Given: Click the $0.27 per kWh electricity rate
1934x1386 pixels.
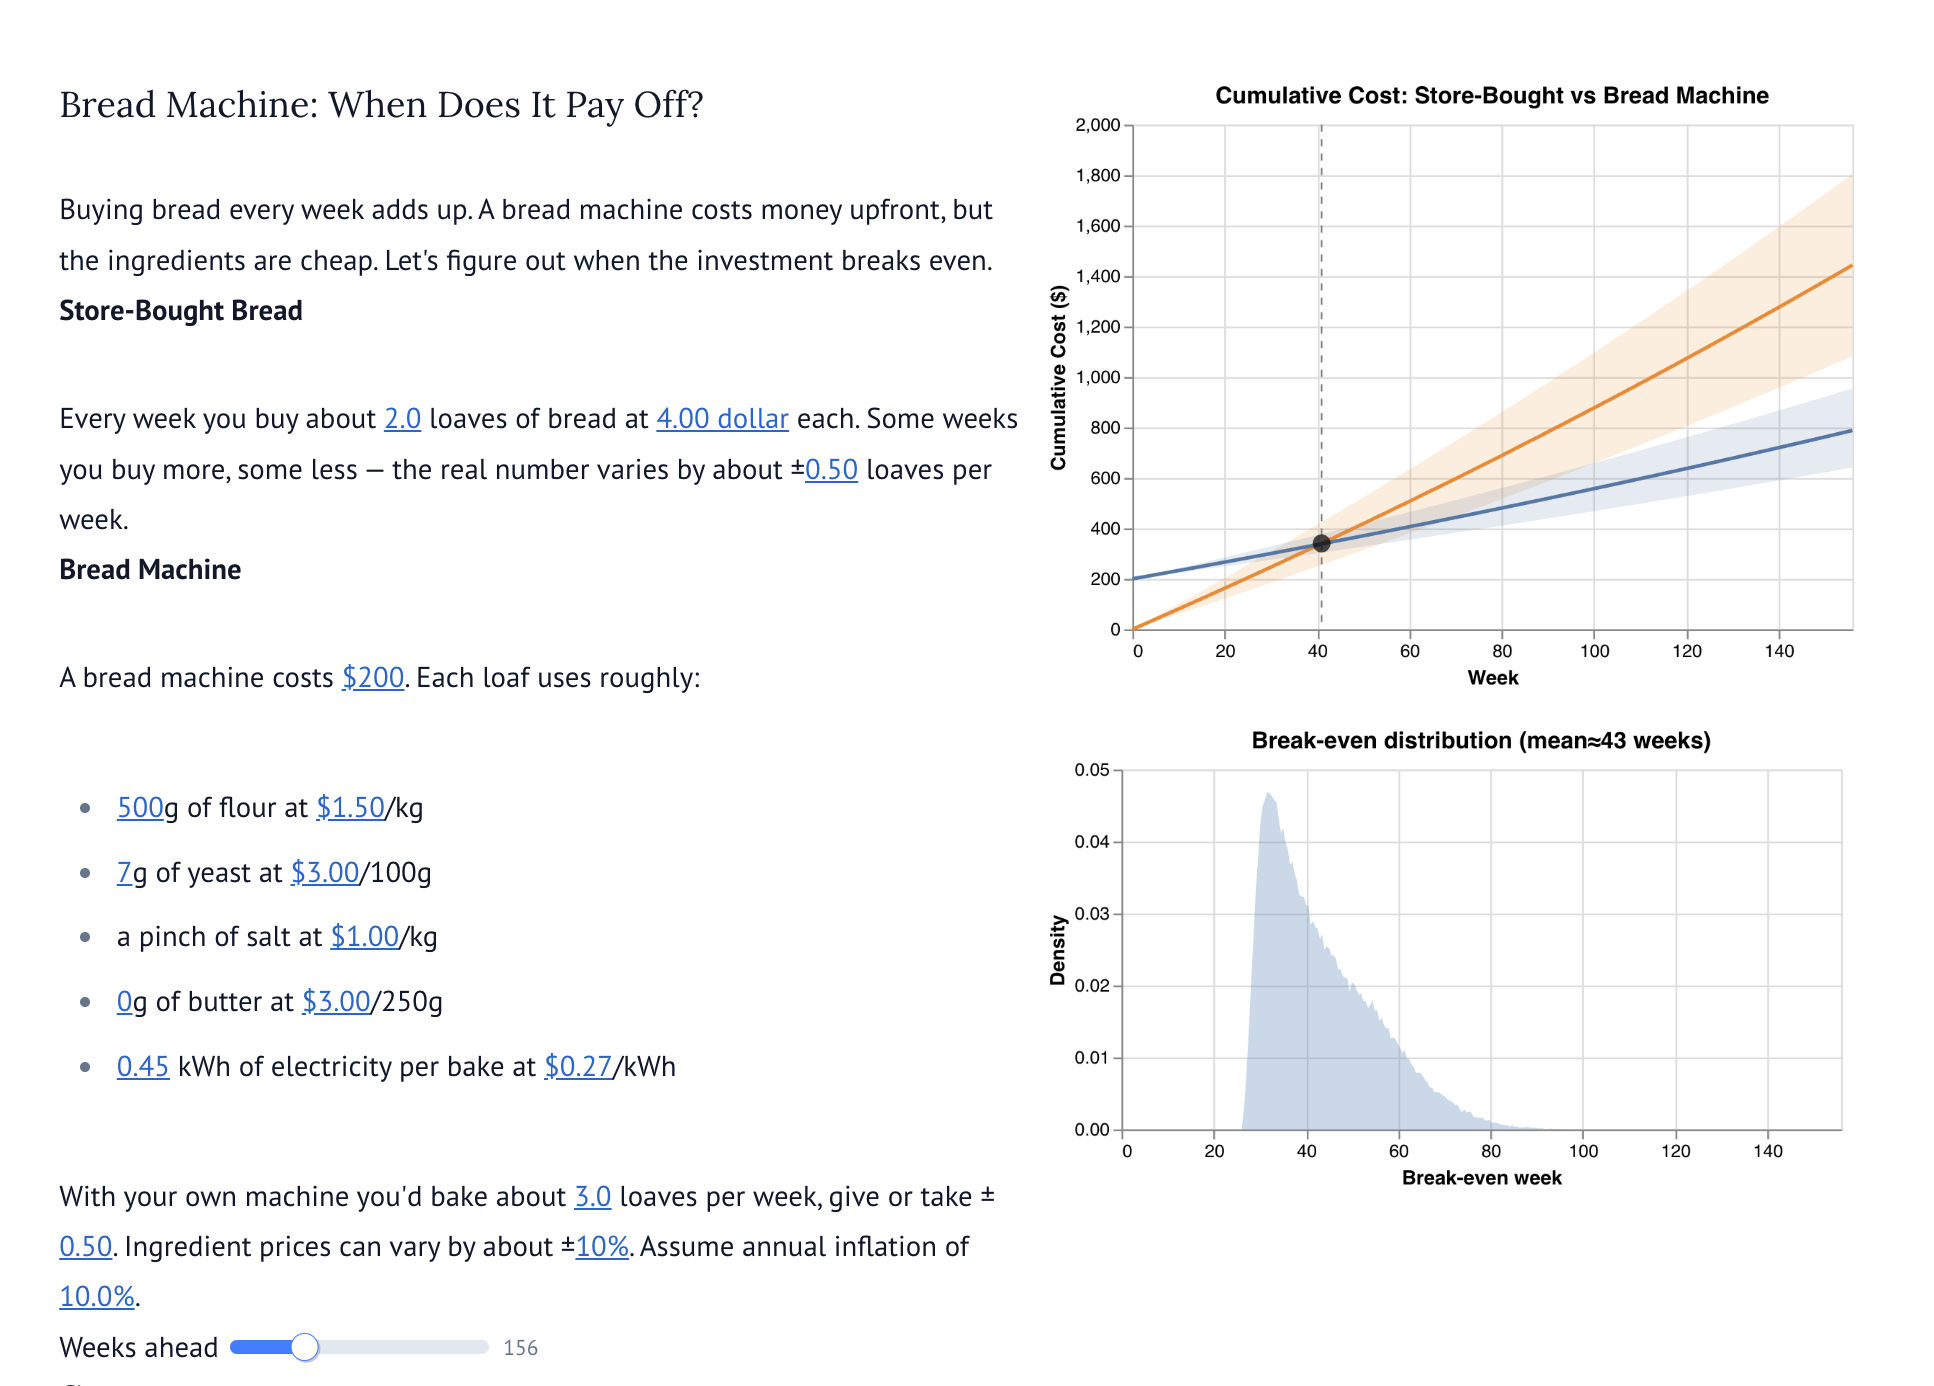Looking at the screenshot, I should point(578,1067).
